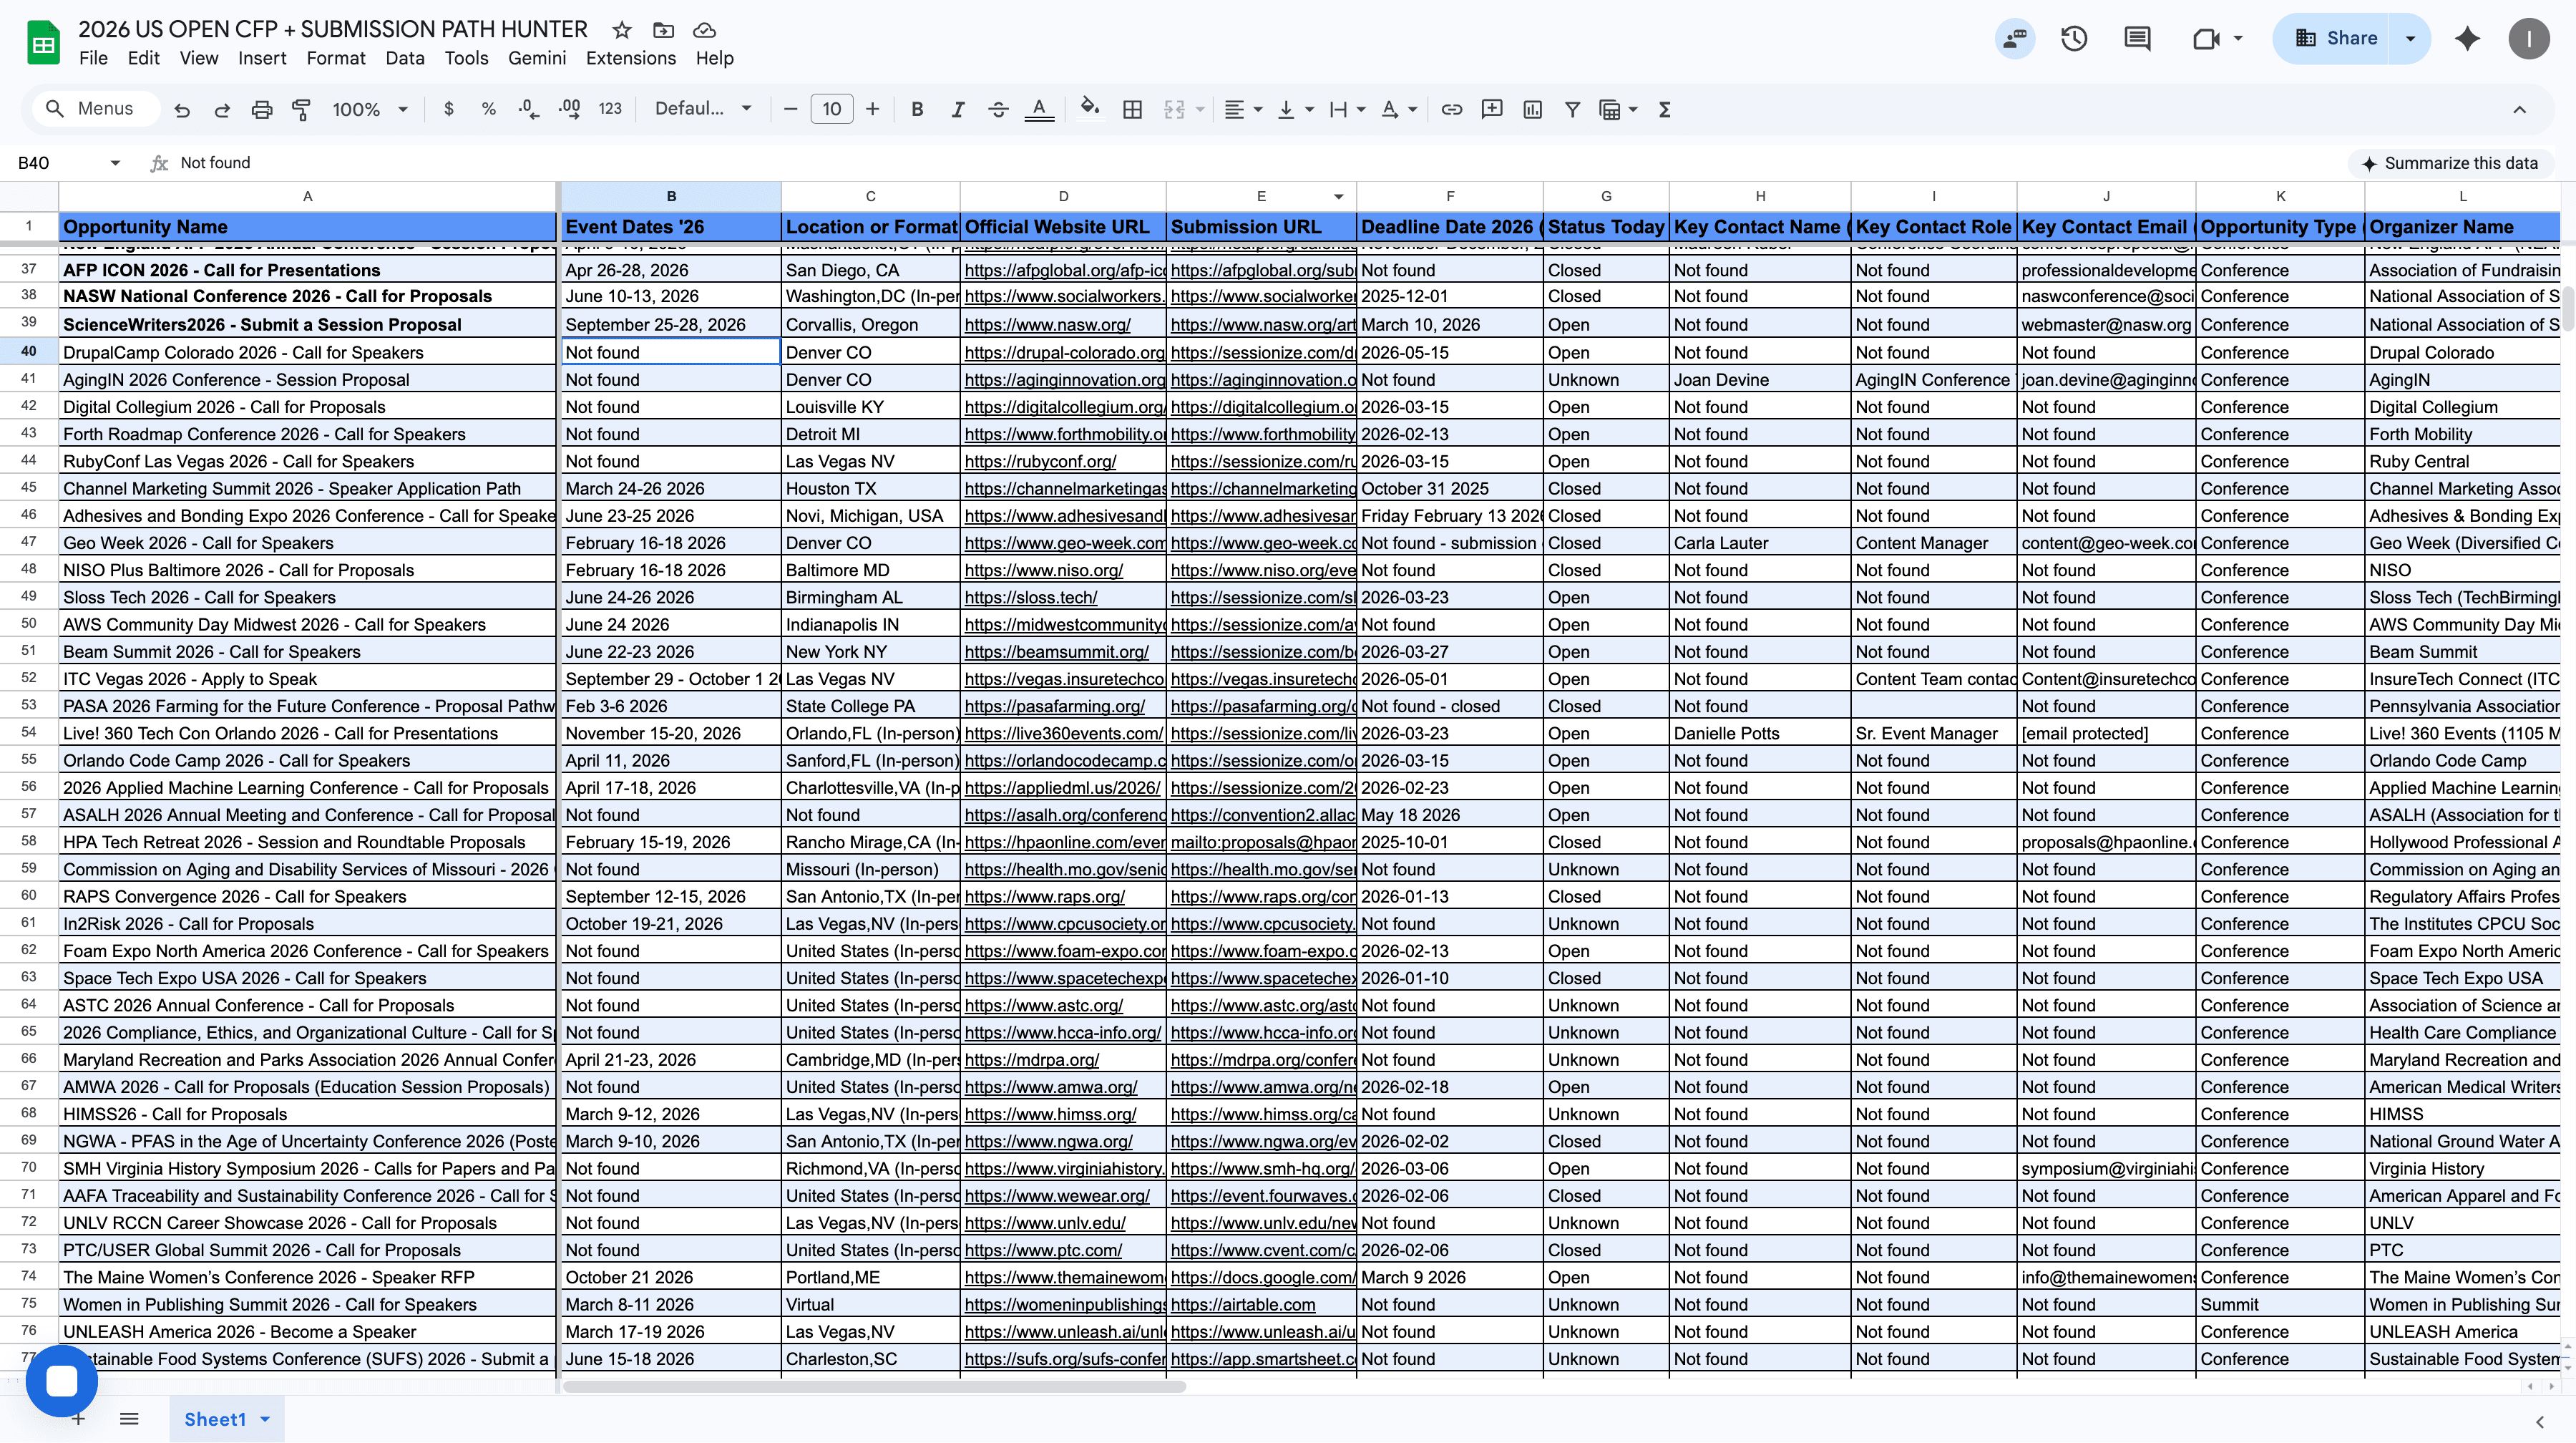The height and width of the screenshot is (1443, 2576).
Task: Click the font size field
Action: 831,110
